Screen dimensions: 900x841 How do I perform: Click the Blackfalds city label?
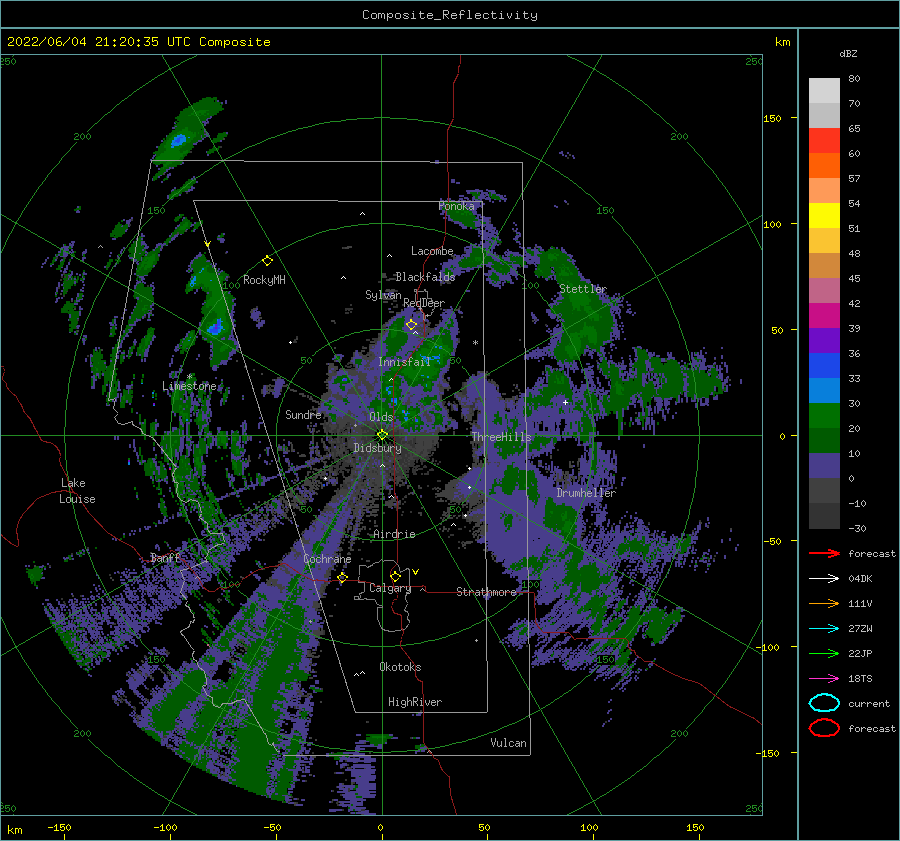(425, 277)
